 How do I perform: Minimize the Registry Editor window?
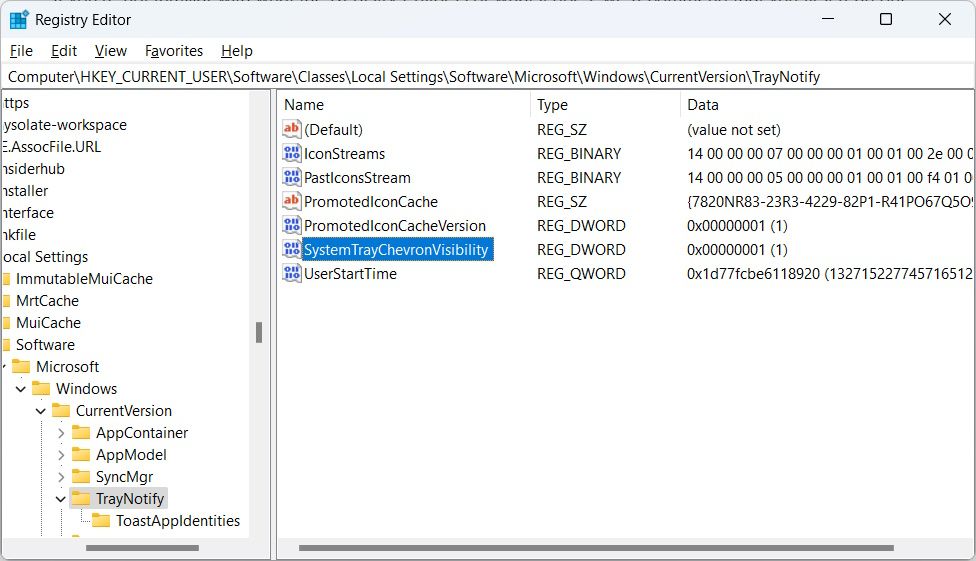[828, 19]
